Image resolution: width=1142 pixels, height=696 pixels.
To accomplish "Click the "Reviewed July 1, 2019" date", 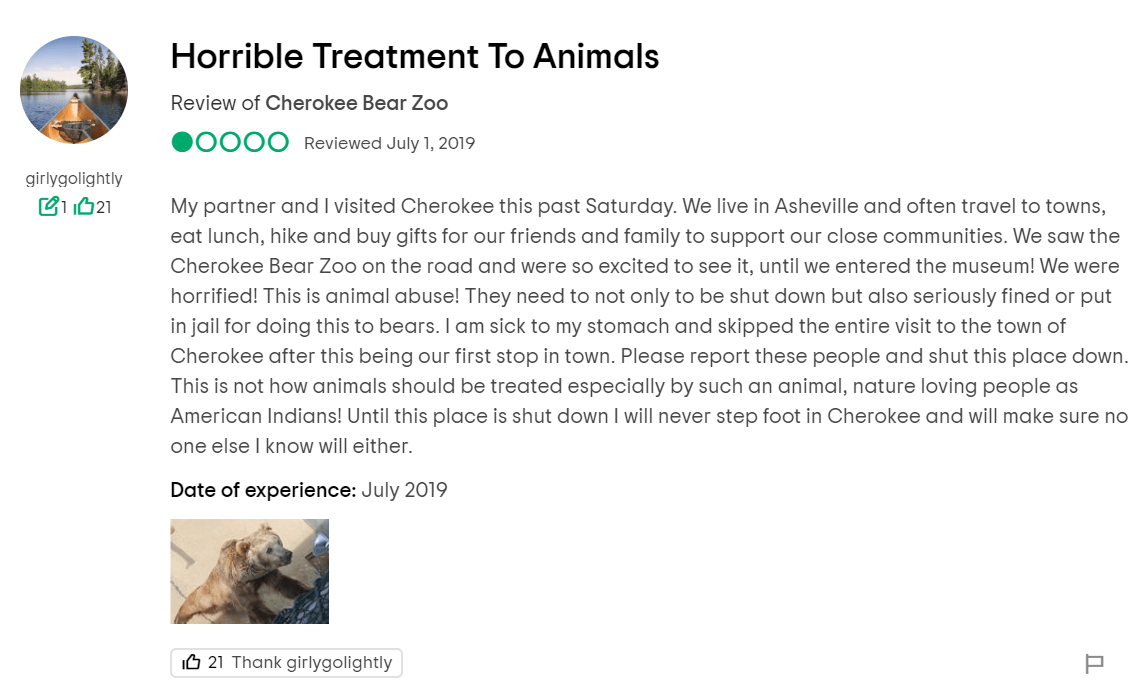I will [389, 143].
